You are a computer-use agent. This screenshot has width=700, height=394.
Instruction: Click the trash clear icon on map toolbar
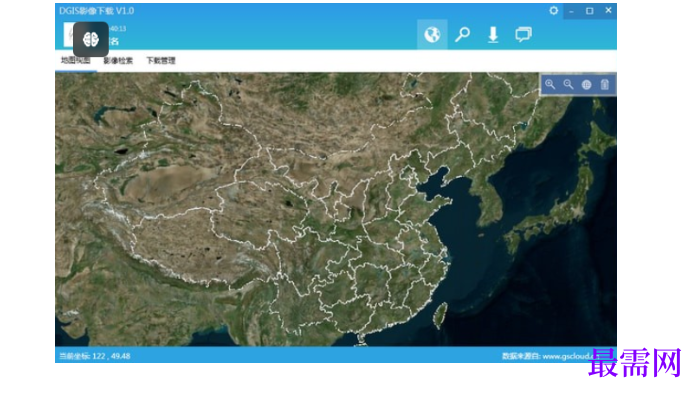[604, 84]
